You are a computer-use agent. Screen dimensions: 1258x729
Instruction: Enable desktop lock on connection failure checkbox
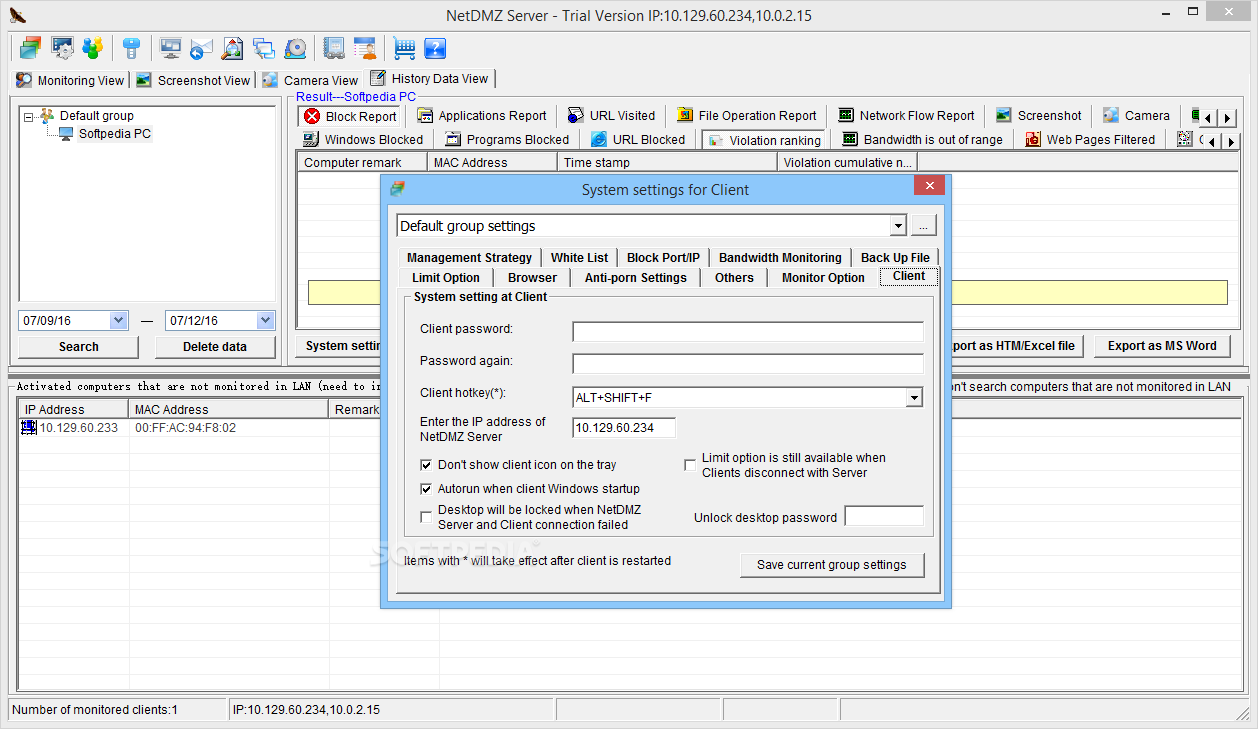tap(427, 517)
